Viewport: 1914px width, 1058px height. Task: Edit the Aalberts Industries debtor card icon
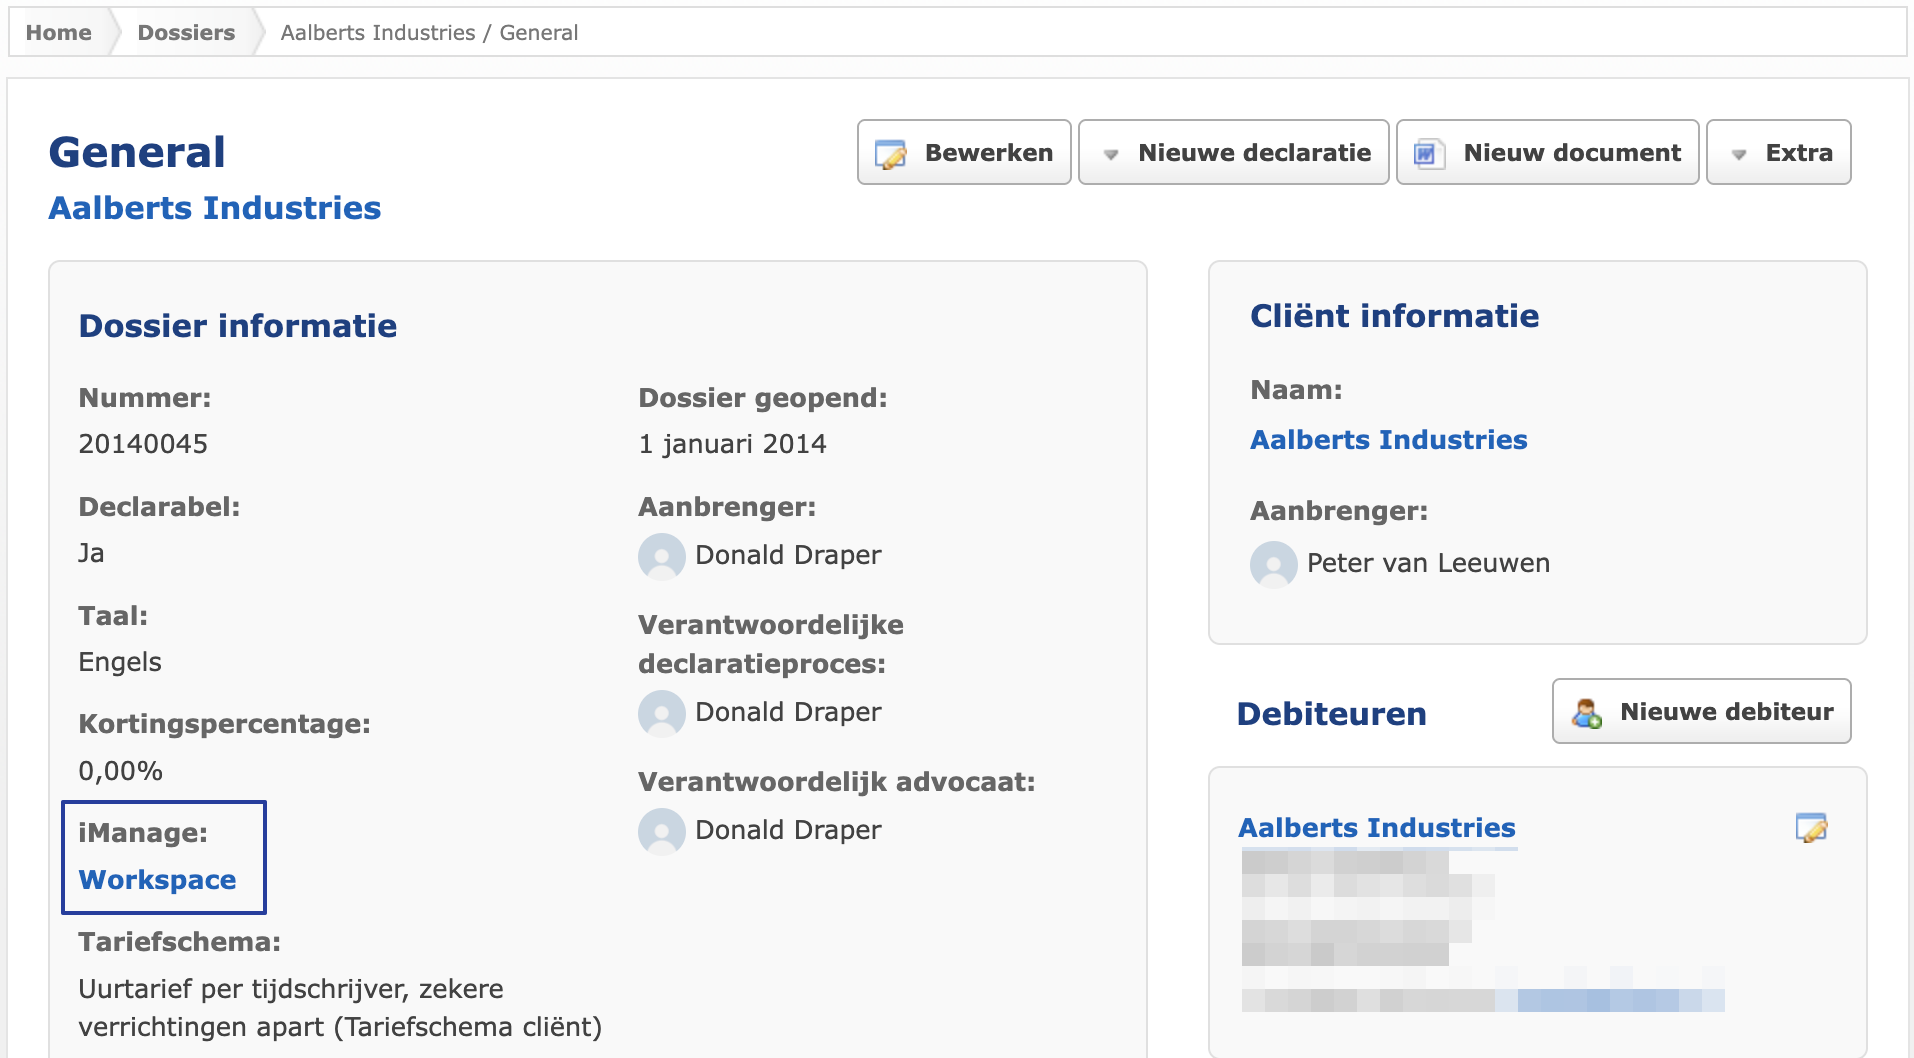tap(1811, 828)
